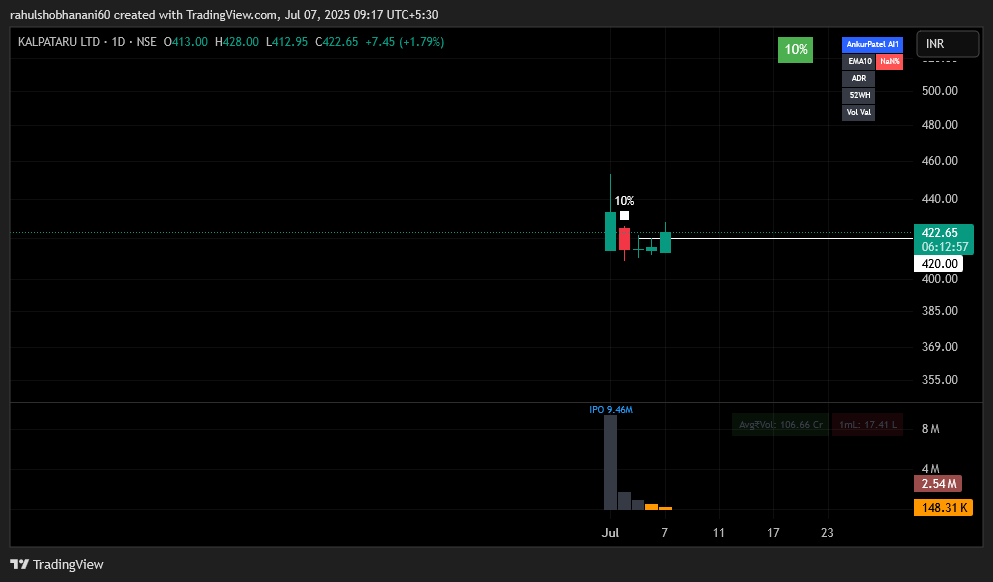
Task: Click the 8 M volume axis label
Action: (x=930, y=429)
